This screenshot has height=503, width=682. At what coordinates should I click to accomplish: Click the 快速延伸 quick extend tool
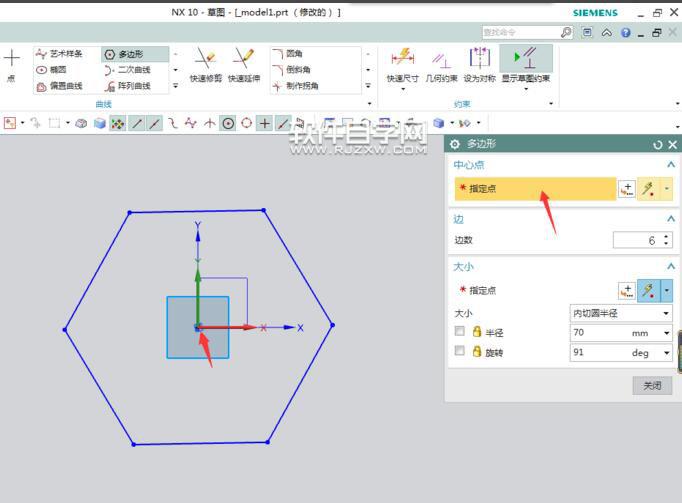243,64
